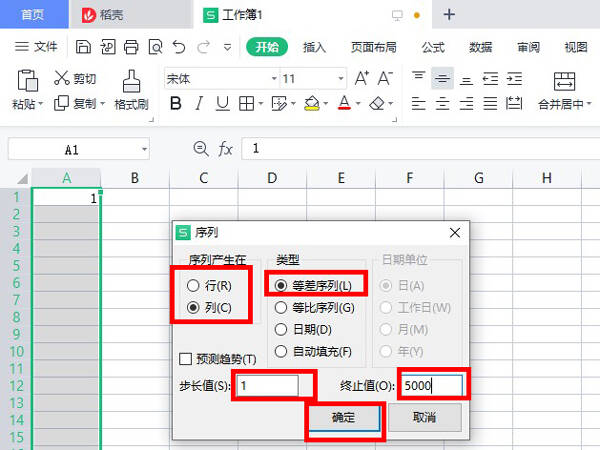
Task: Click the formula bar input
Action: pos(420,149)
